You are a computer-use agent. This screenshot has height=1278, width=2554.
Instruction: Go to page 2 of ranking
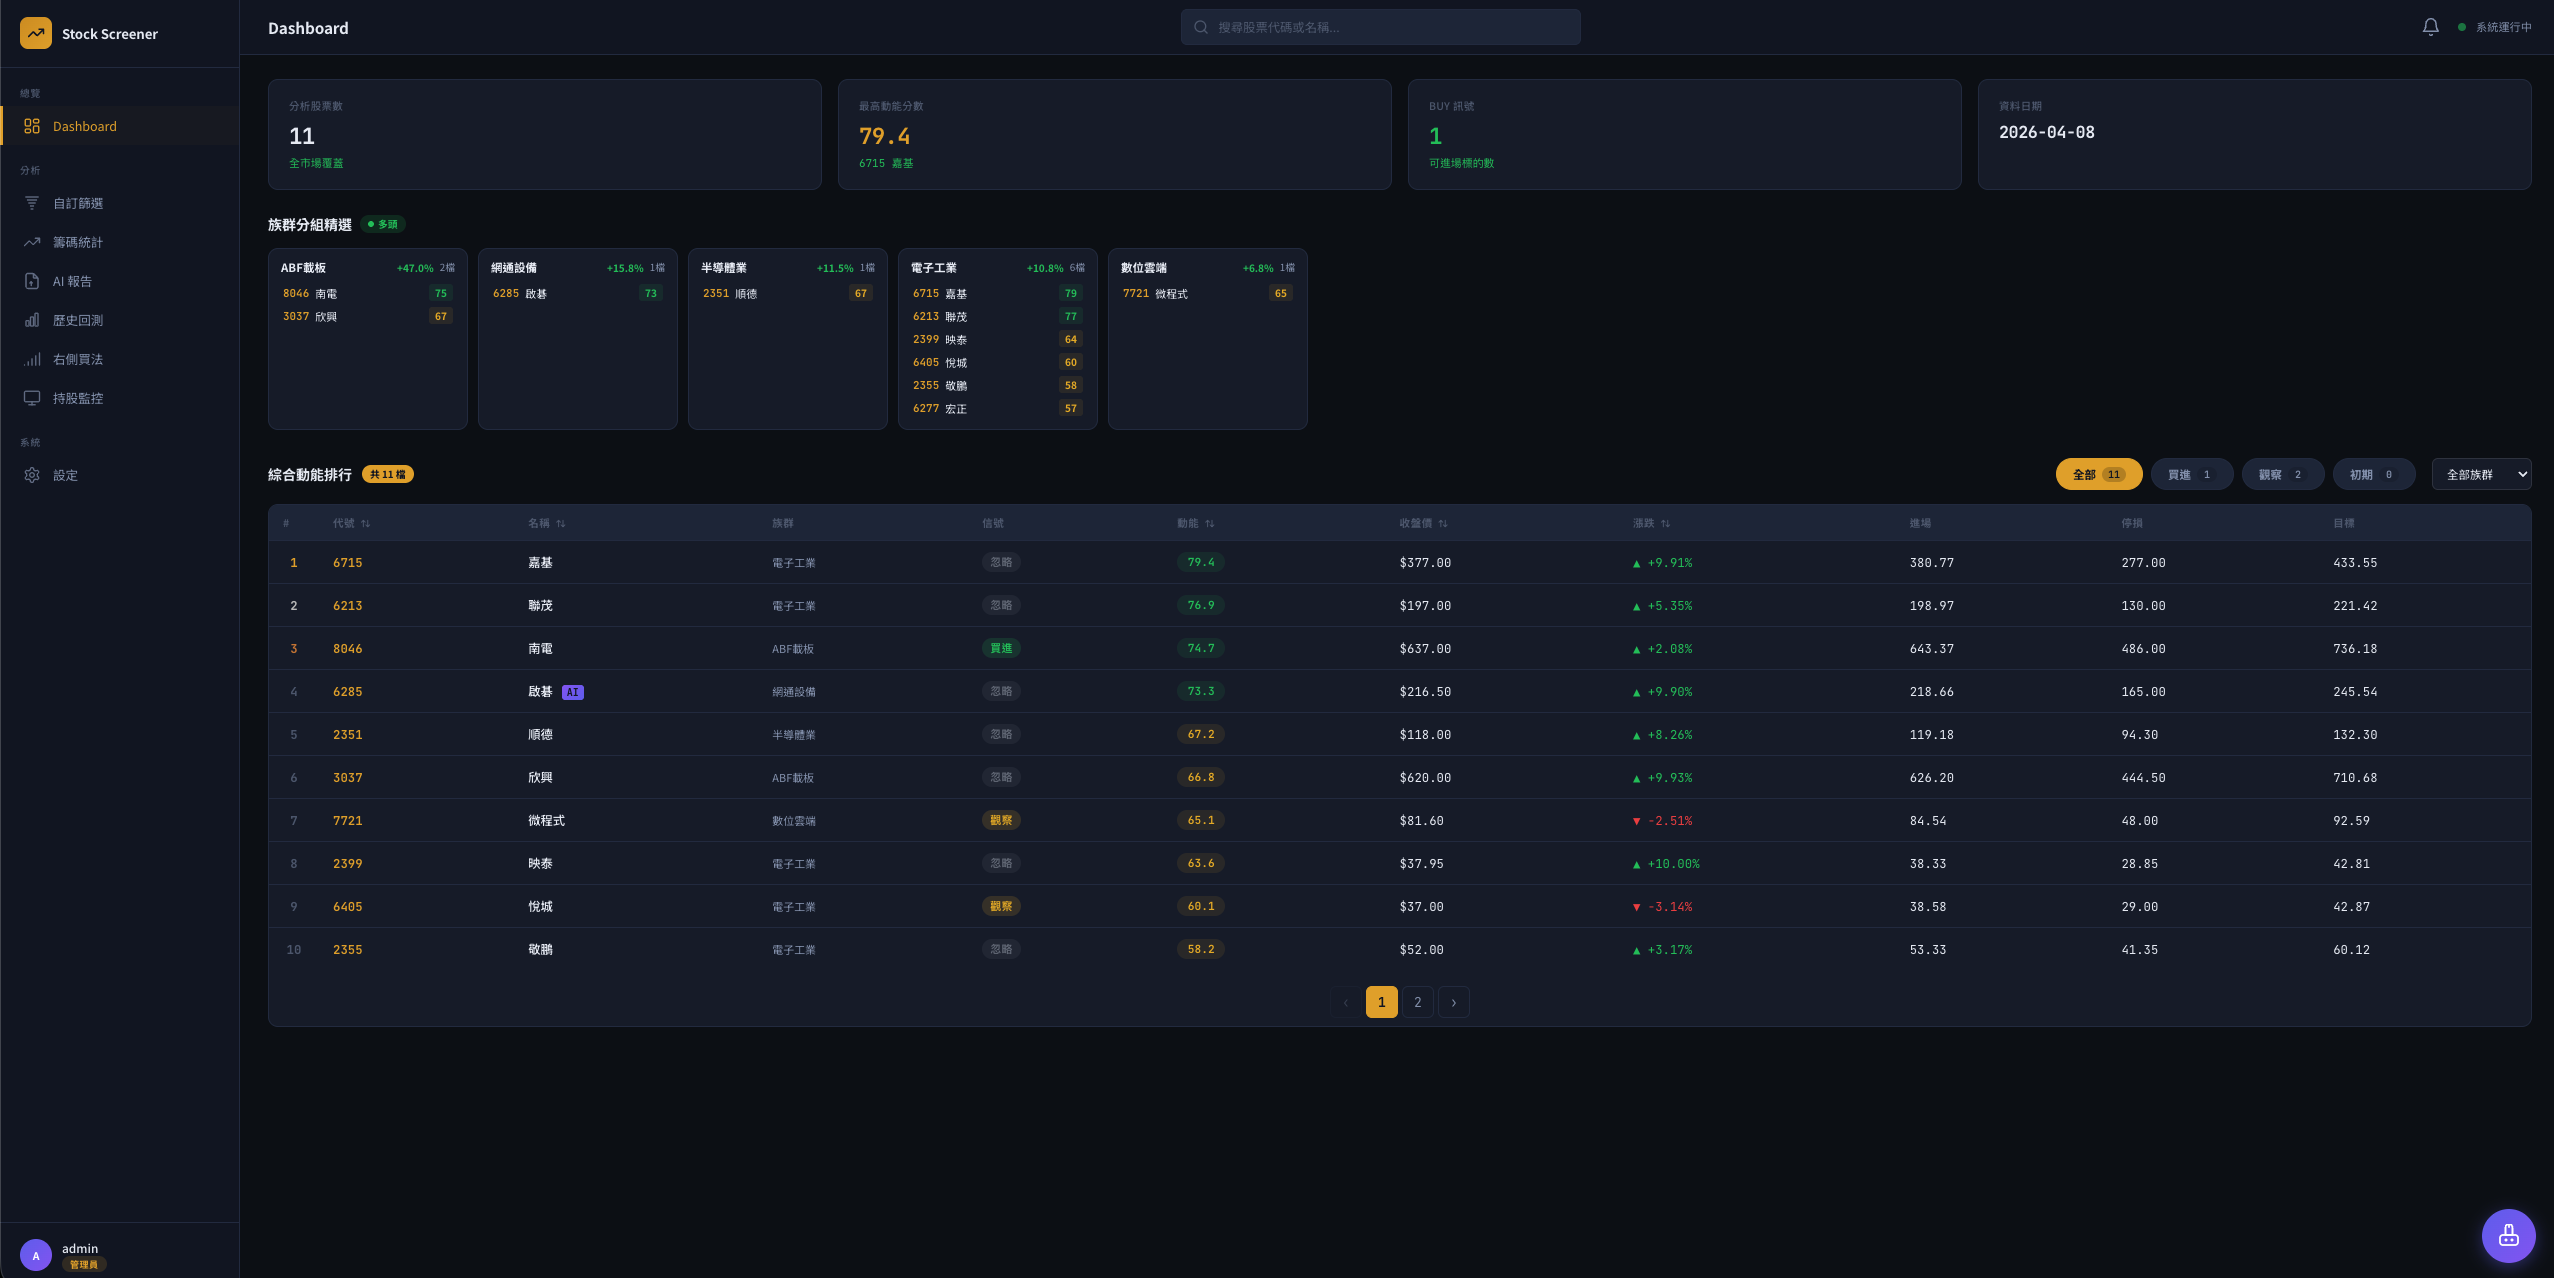coord(1417,1002)
